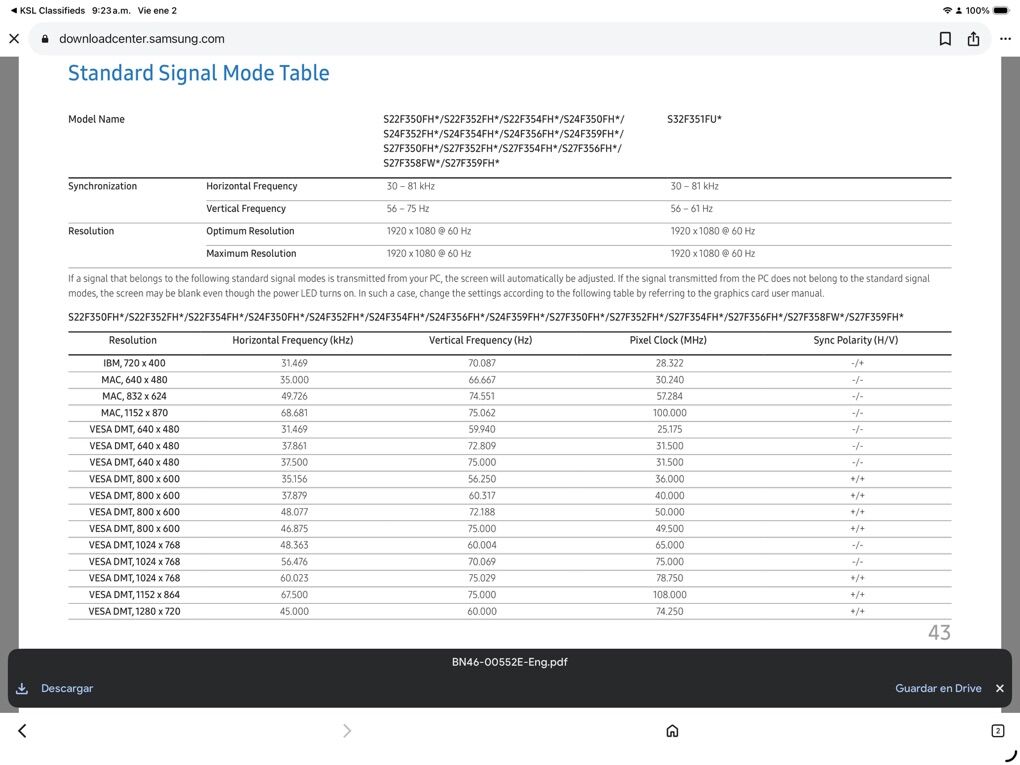The height and width of the screenshot is (765, 1020).
Task: Tap the bookmark icon in the address bar
Action: coord(945,39)
